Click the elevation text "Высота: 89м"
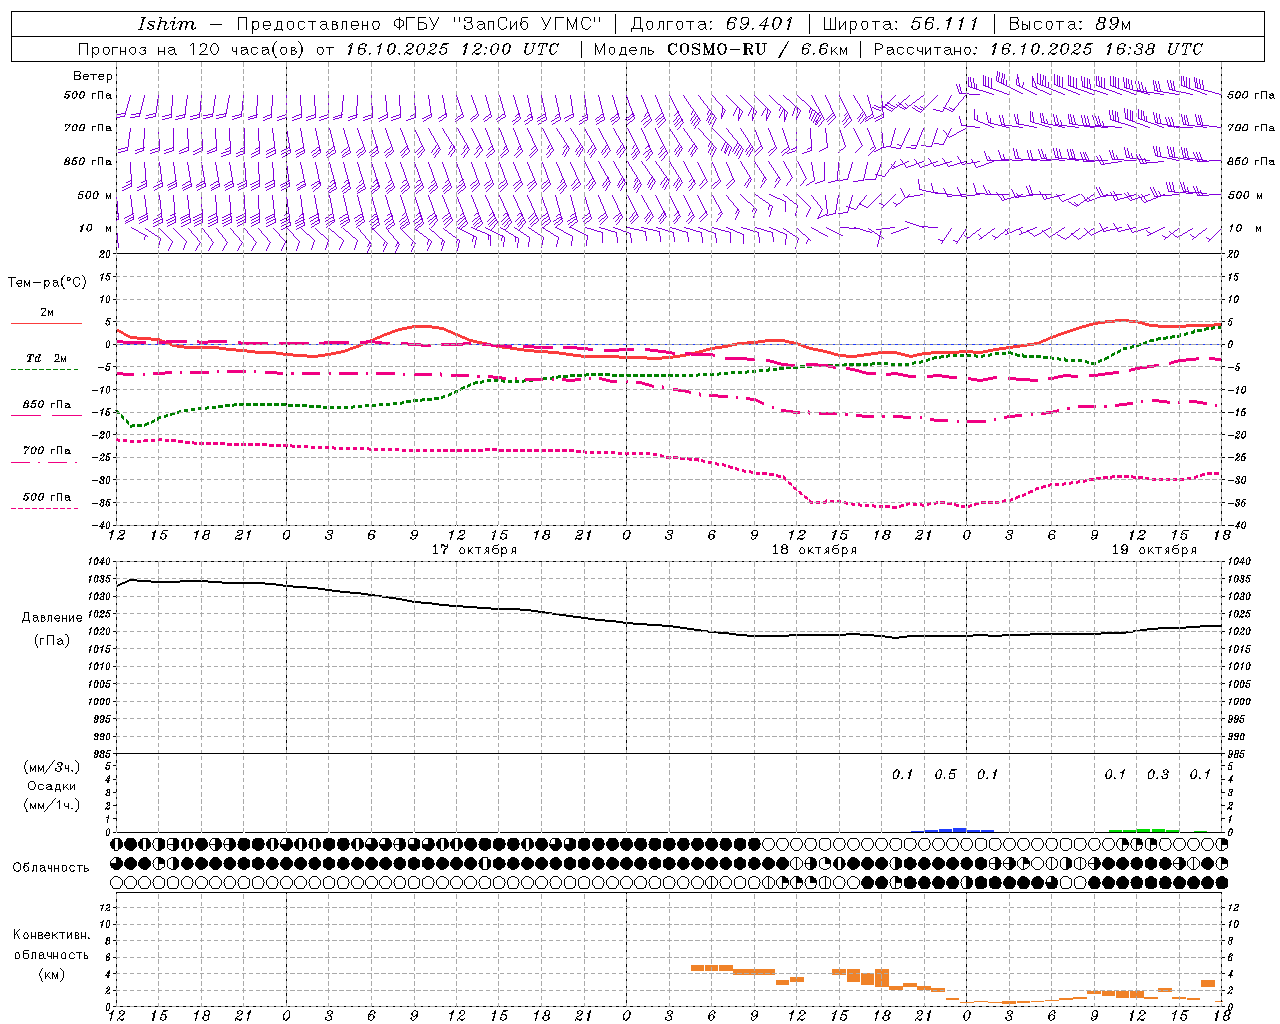Viewport: 1280px width, 1024px height. click(x=1070, y=24)
